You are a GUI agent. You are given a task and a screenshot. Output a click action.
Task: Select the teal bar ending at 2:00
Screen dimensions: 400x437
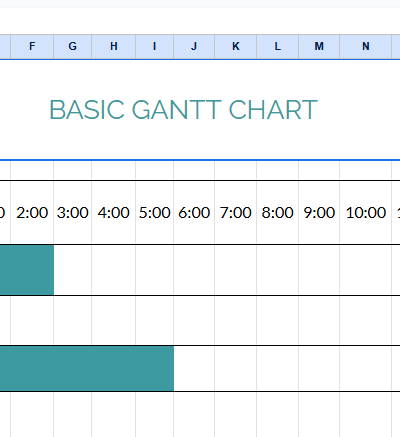coord(27,270)
